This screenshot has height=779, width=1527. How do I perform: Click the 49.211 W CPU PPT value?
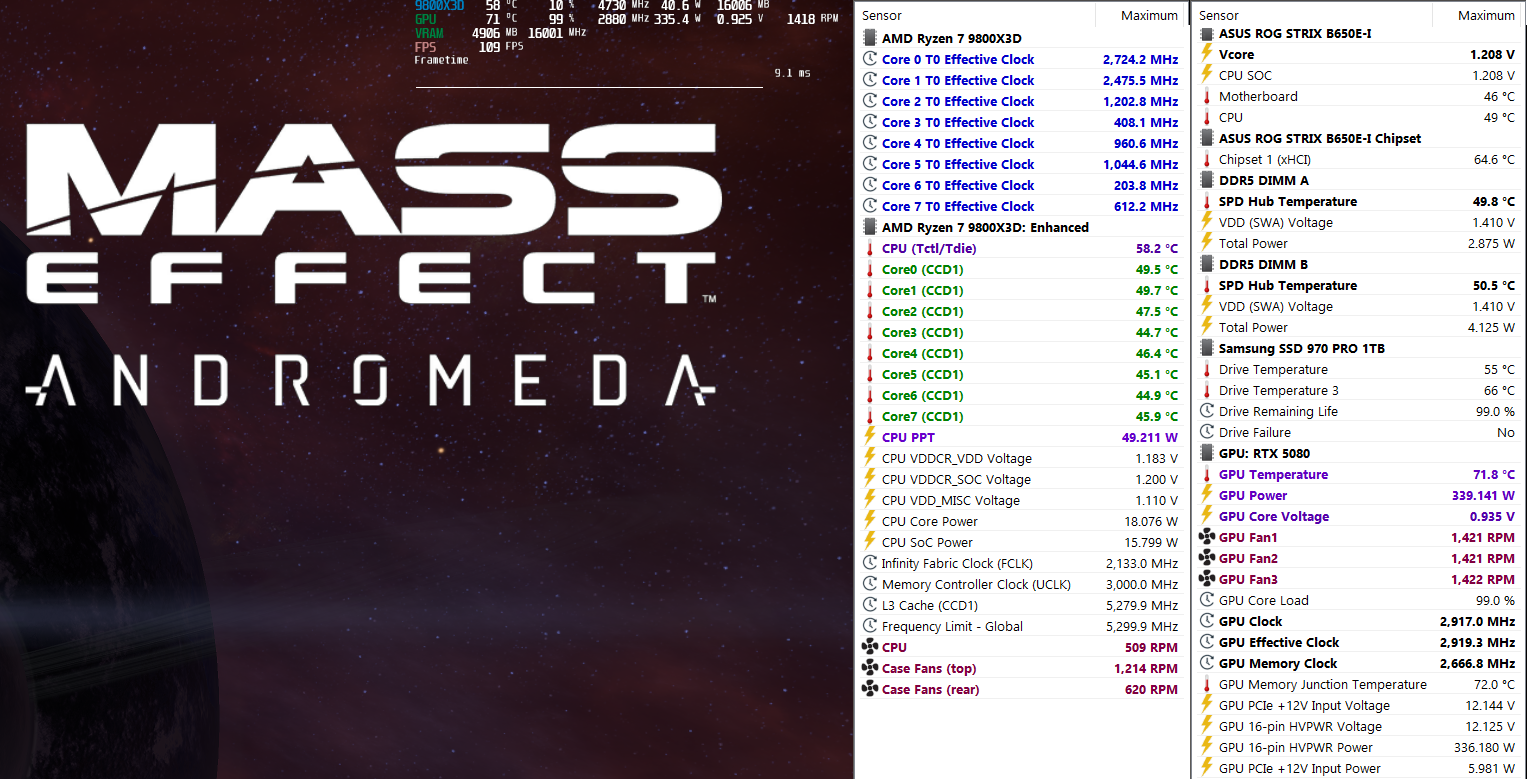(1150, 437)
